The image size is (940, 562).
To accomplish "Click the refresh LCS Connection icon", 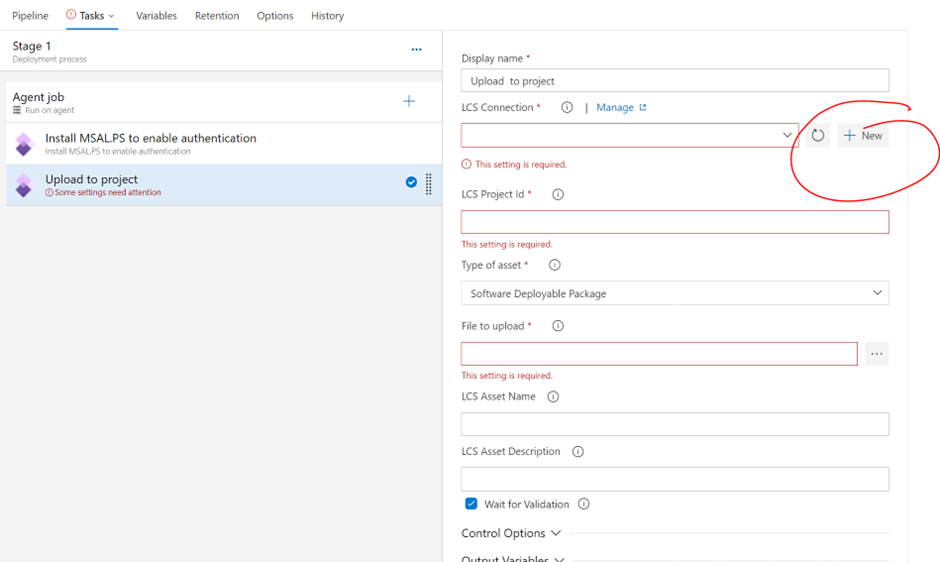I will pyautogui.click(x=818, y=135).
